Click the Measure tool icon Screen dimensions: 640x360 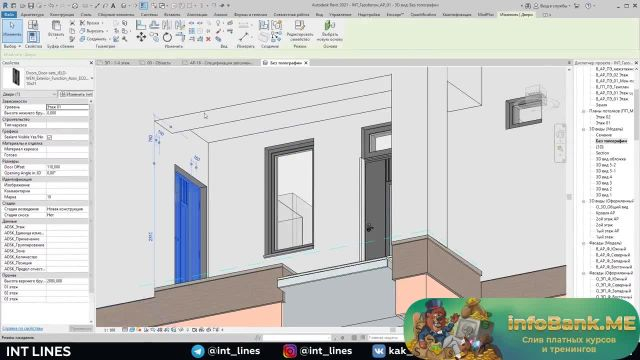point(244,37)
